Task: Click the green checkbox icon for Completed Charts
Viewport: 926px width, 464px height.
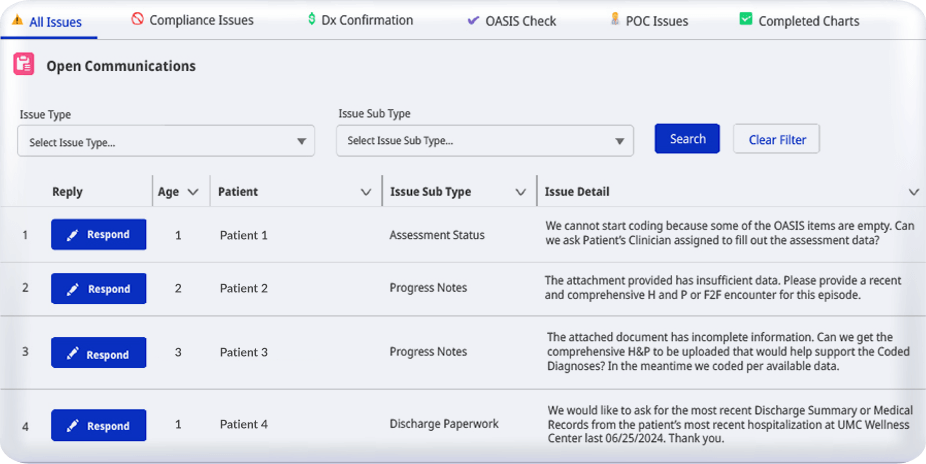Action: click(745, 19)
